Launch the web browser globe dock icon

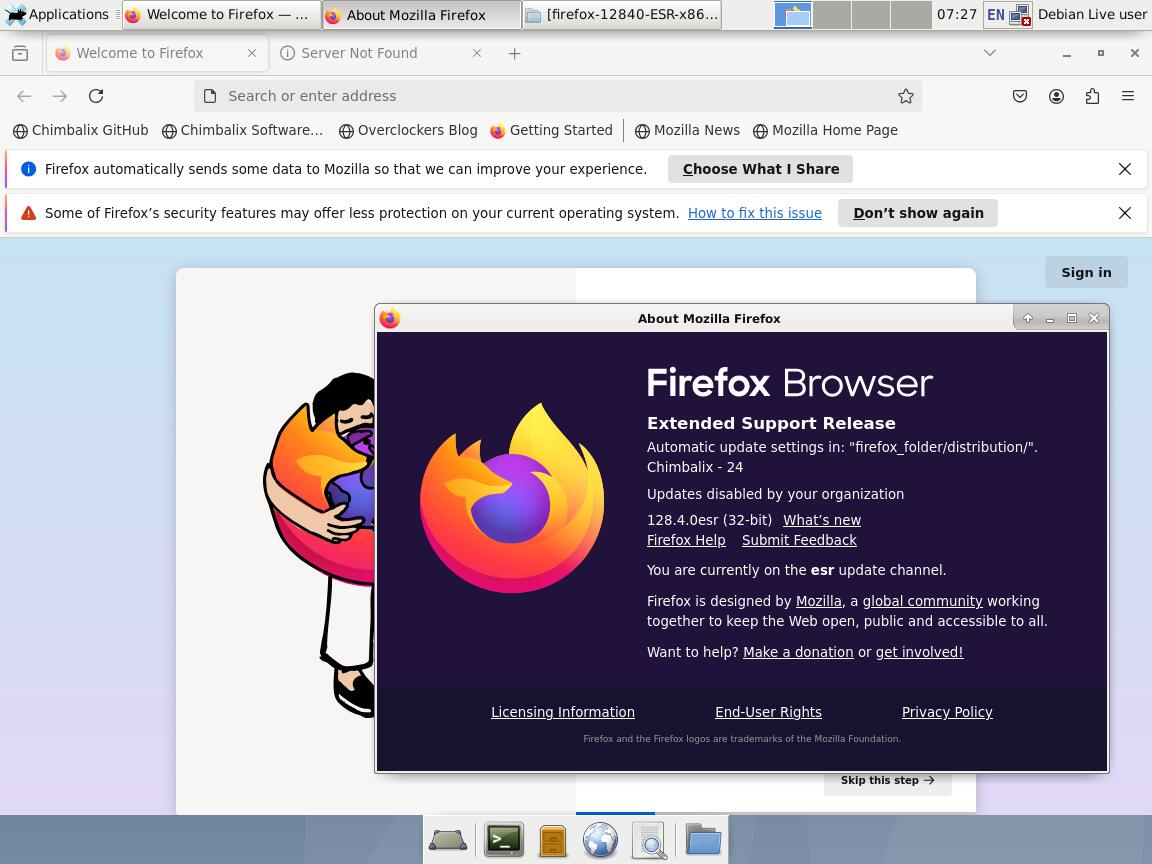600,840
